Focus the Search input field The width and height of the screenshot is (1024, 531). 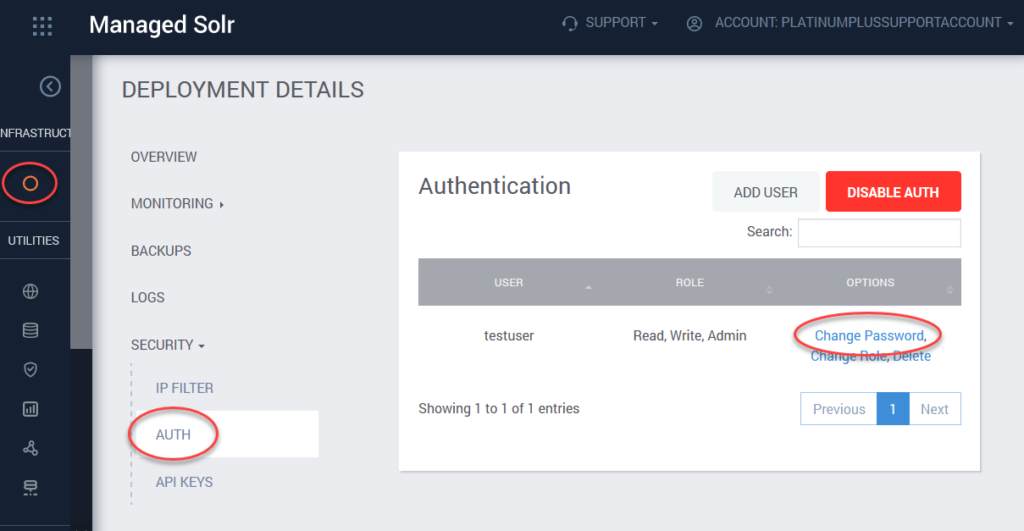tap(879, 233)
